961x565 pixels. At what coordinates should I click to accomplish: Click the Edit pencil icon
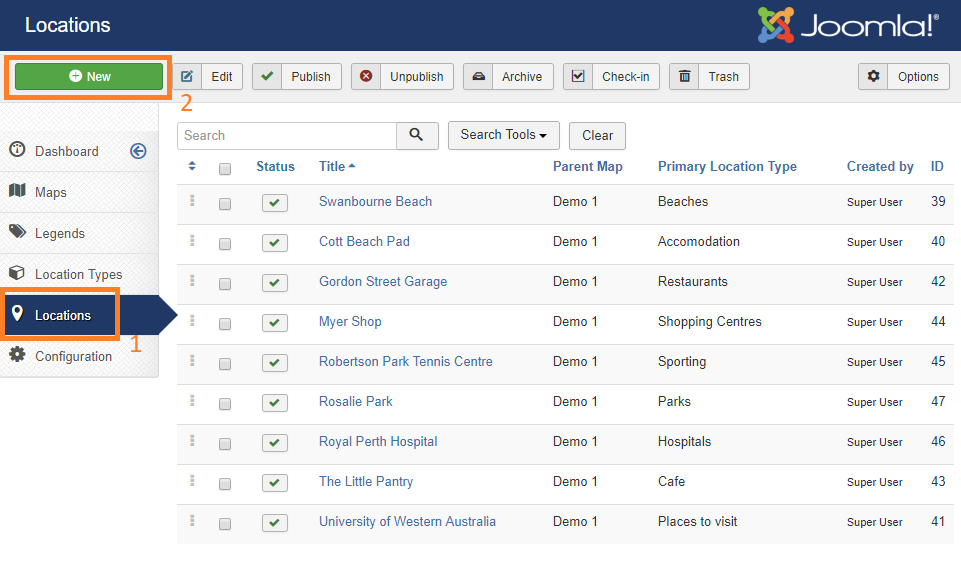coord(187,77)
